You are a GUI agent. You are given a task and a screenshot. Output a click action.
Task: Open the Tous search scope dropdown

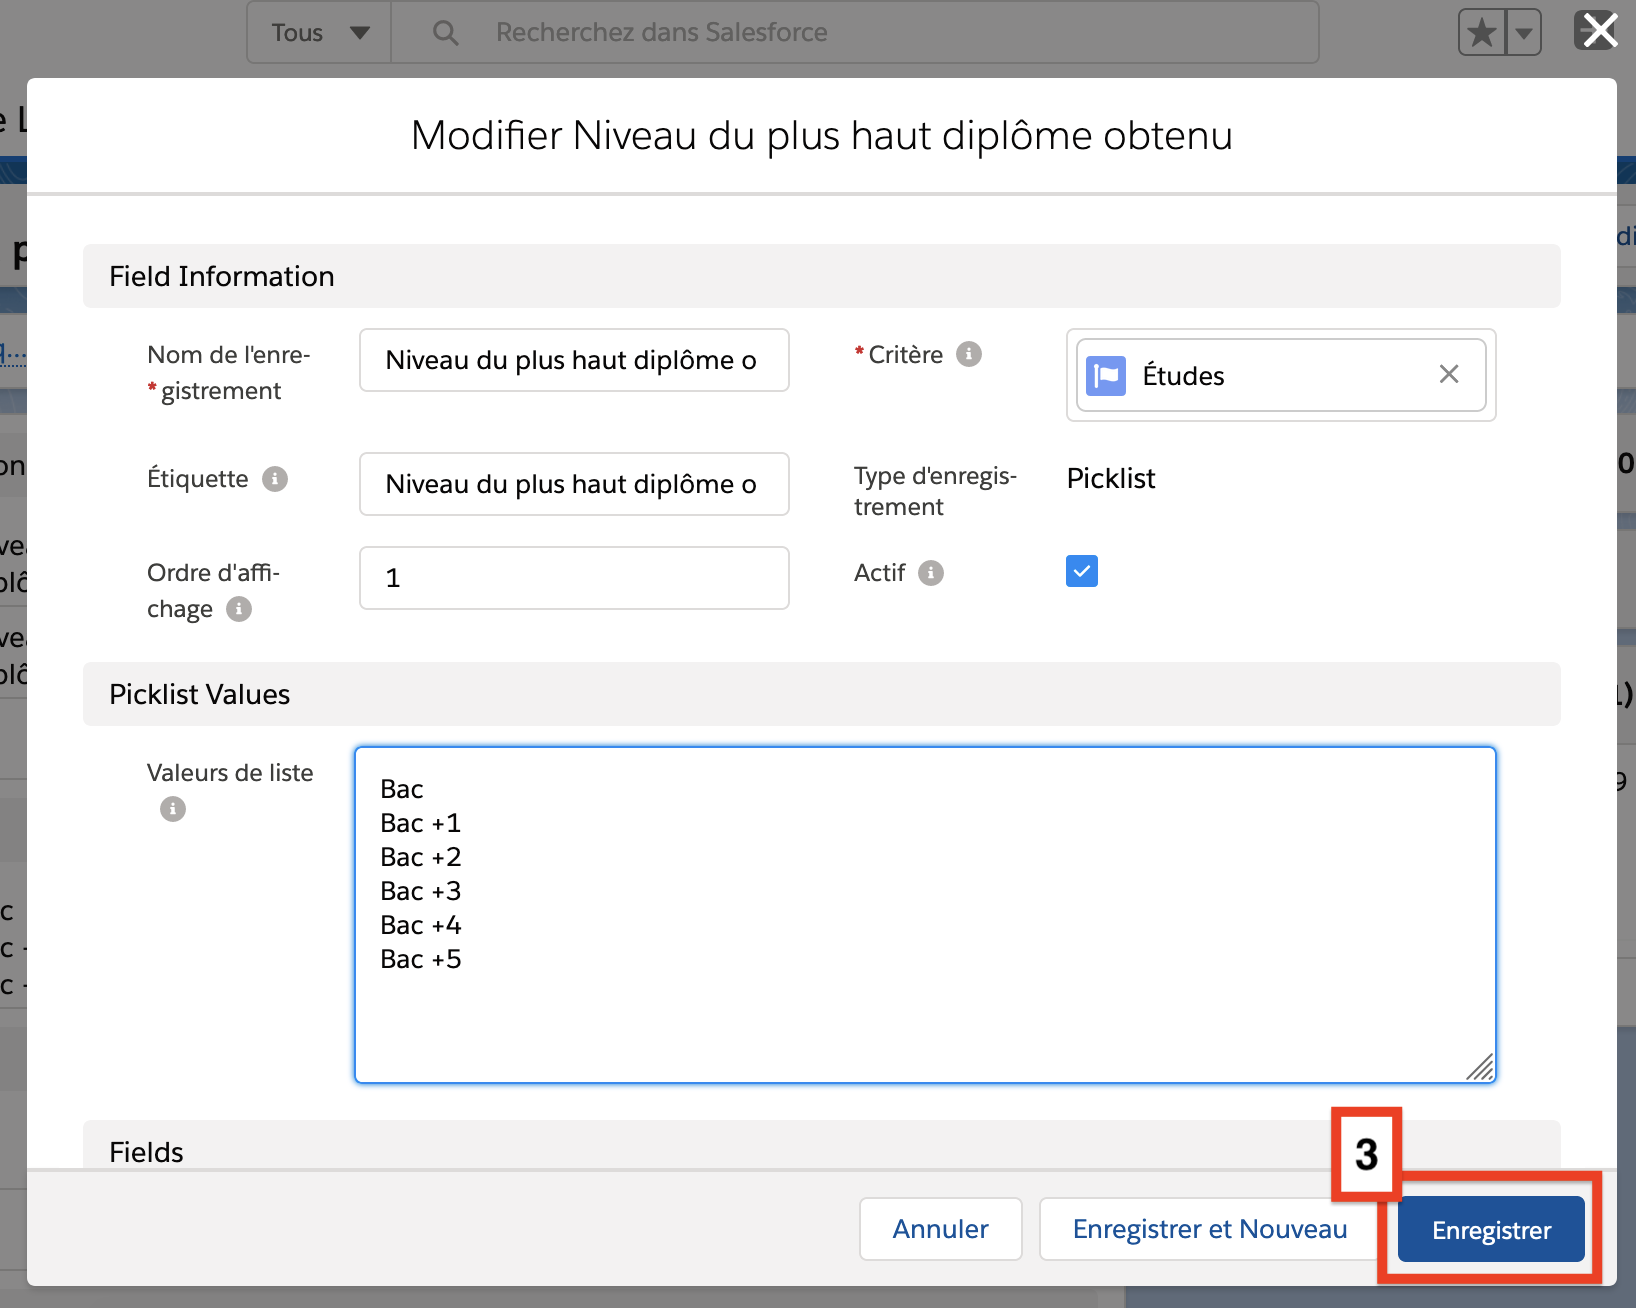tap(319, 33)
